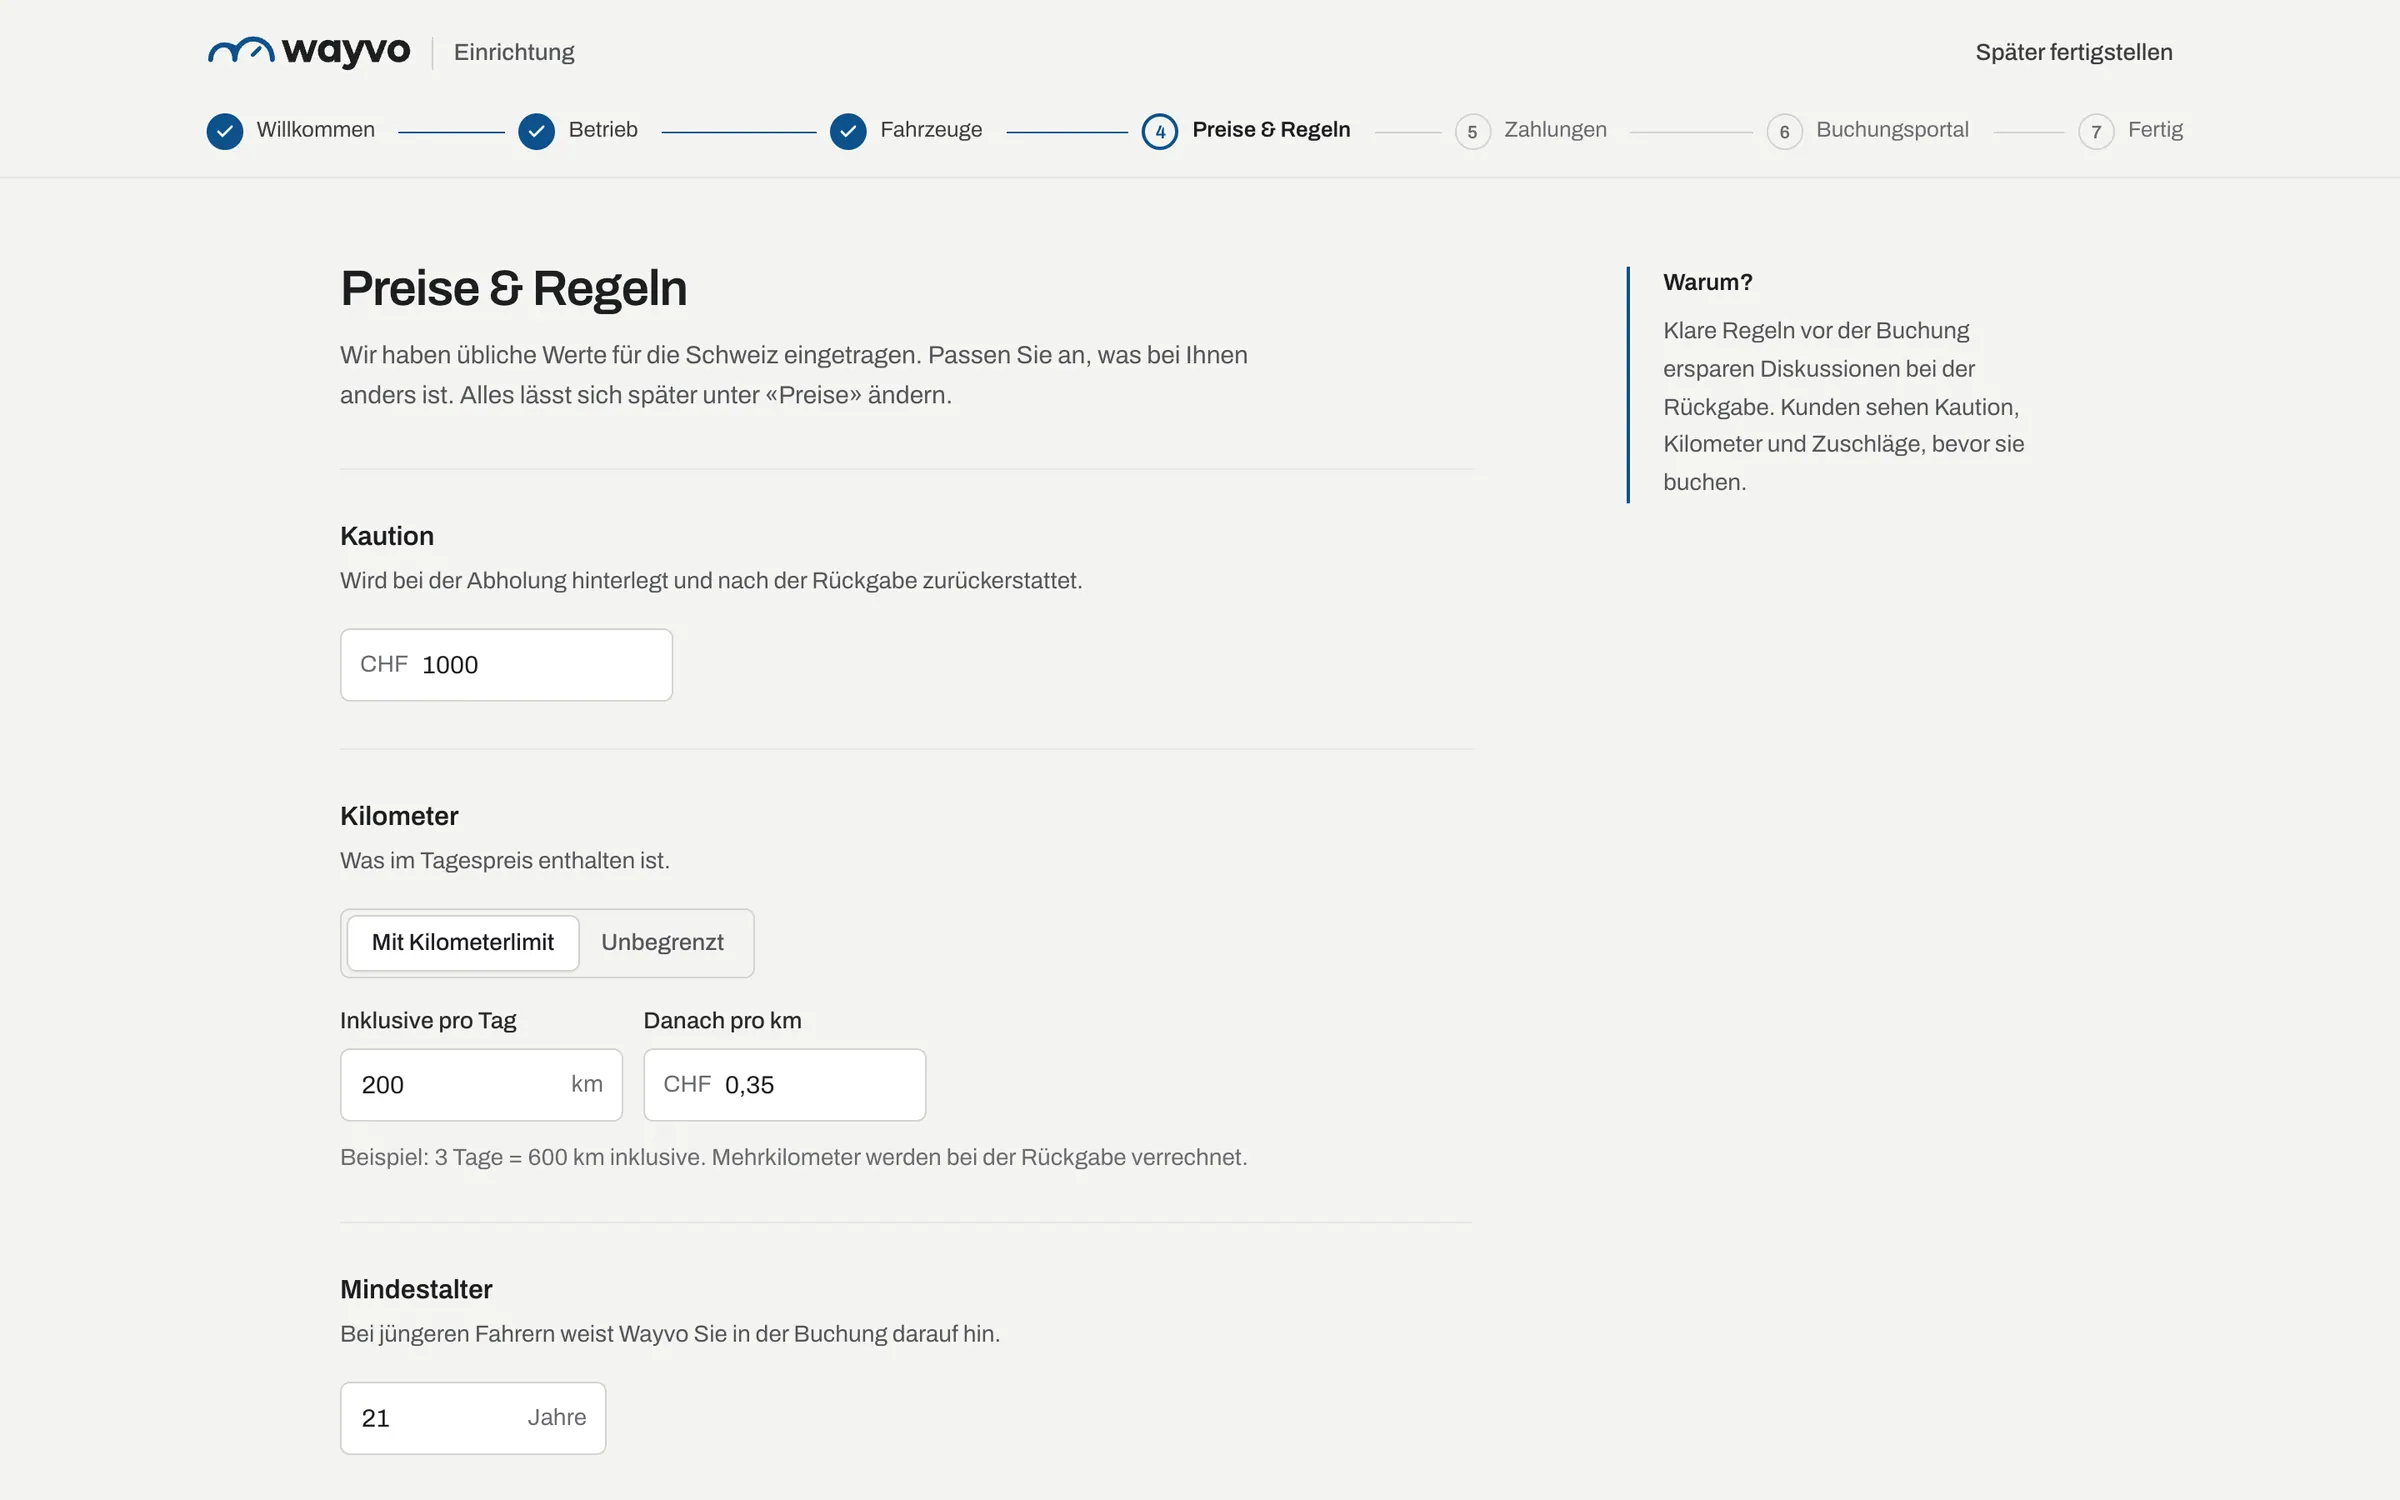
Task: Go to the Willkommen step label
Action: point(316,130)
